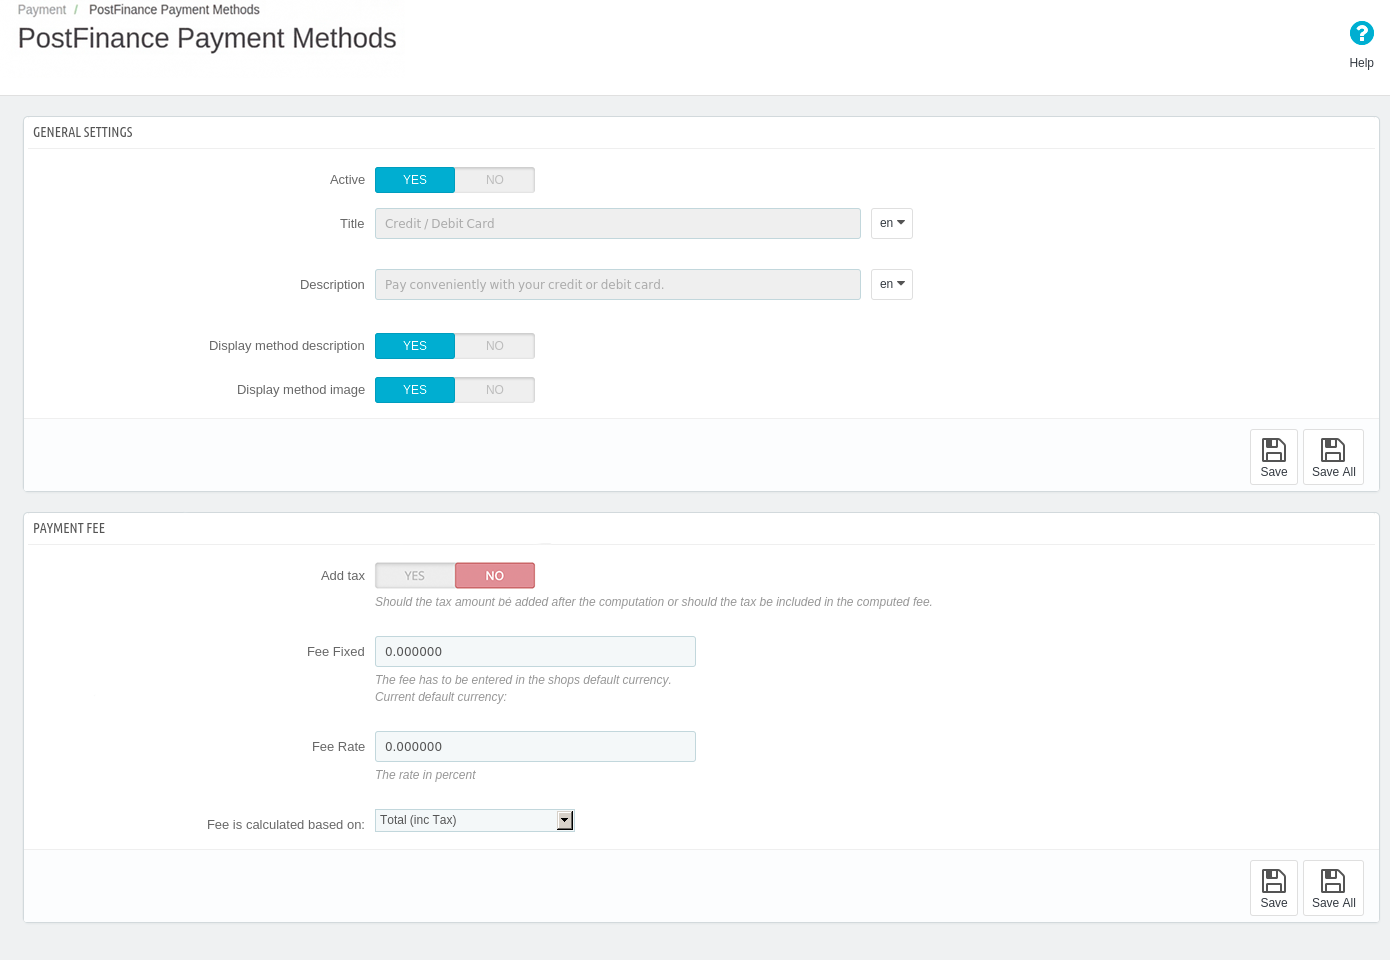
Task: Select the PostFinance Payment Methods breadcrumb
Action: click(x=173, y=9)
